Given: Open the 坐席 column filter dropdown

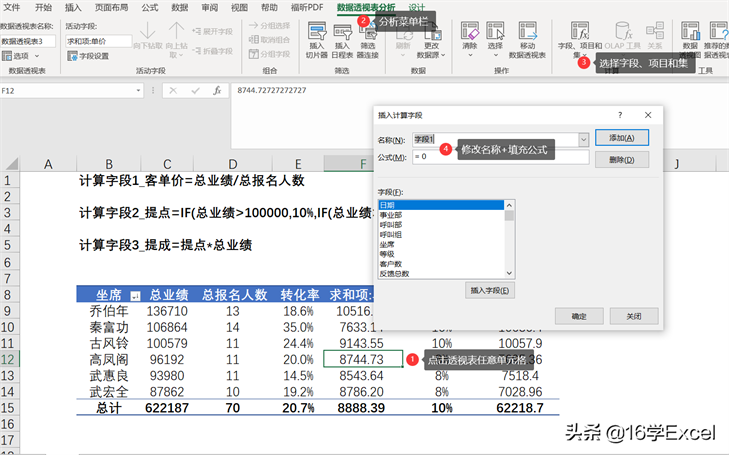Looking at the screenshot, I should (x=134, y=296).
